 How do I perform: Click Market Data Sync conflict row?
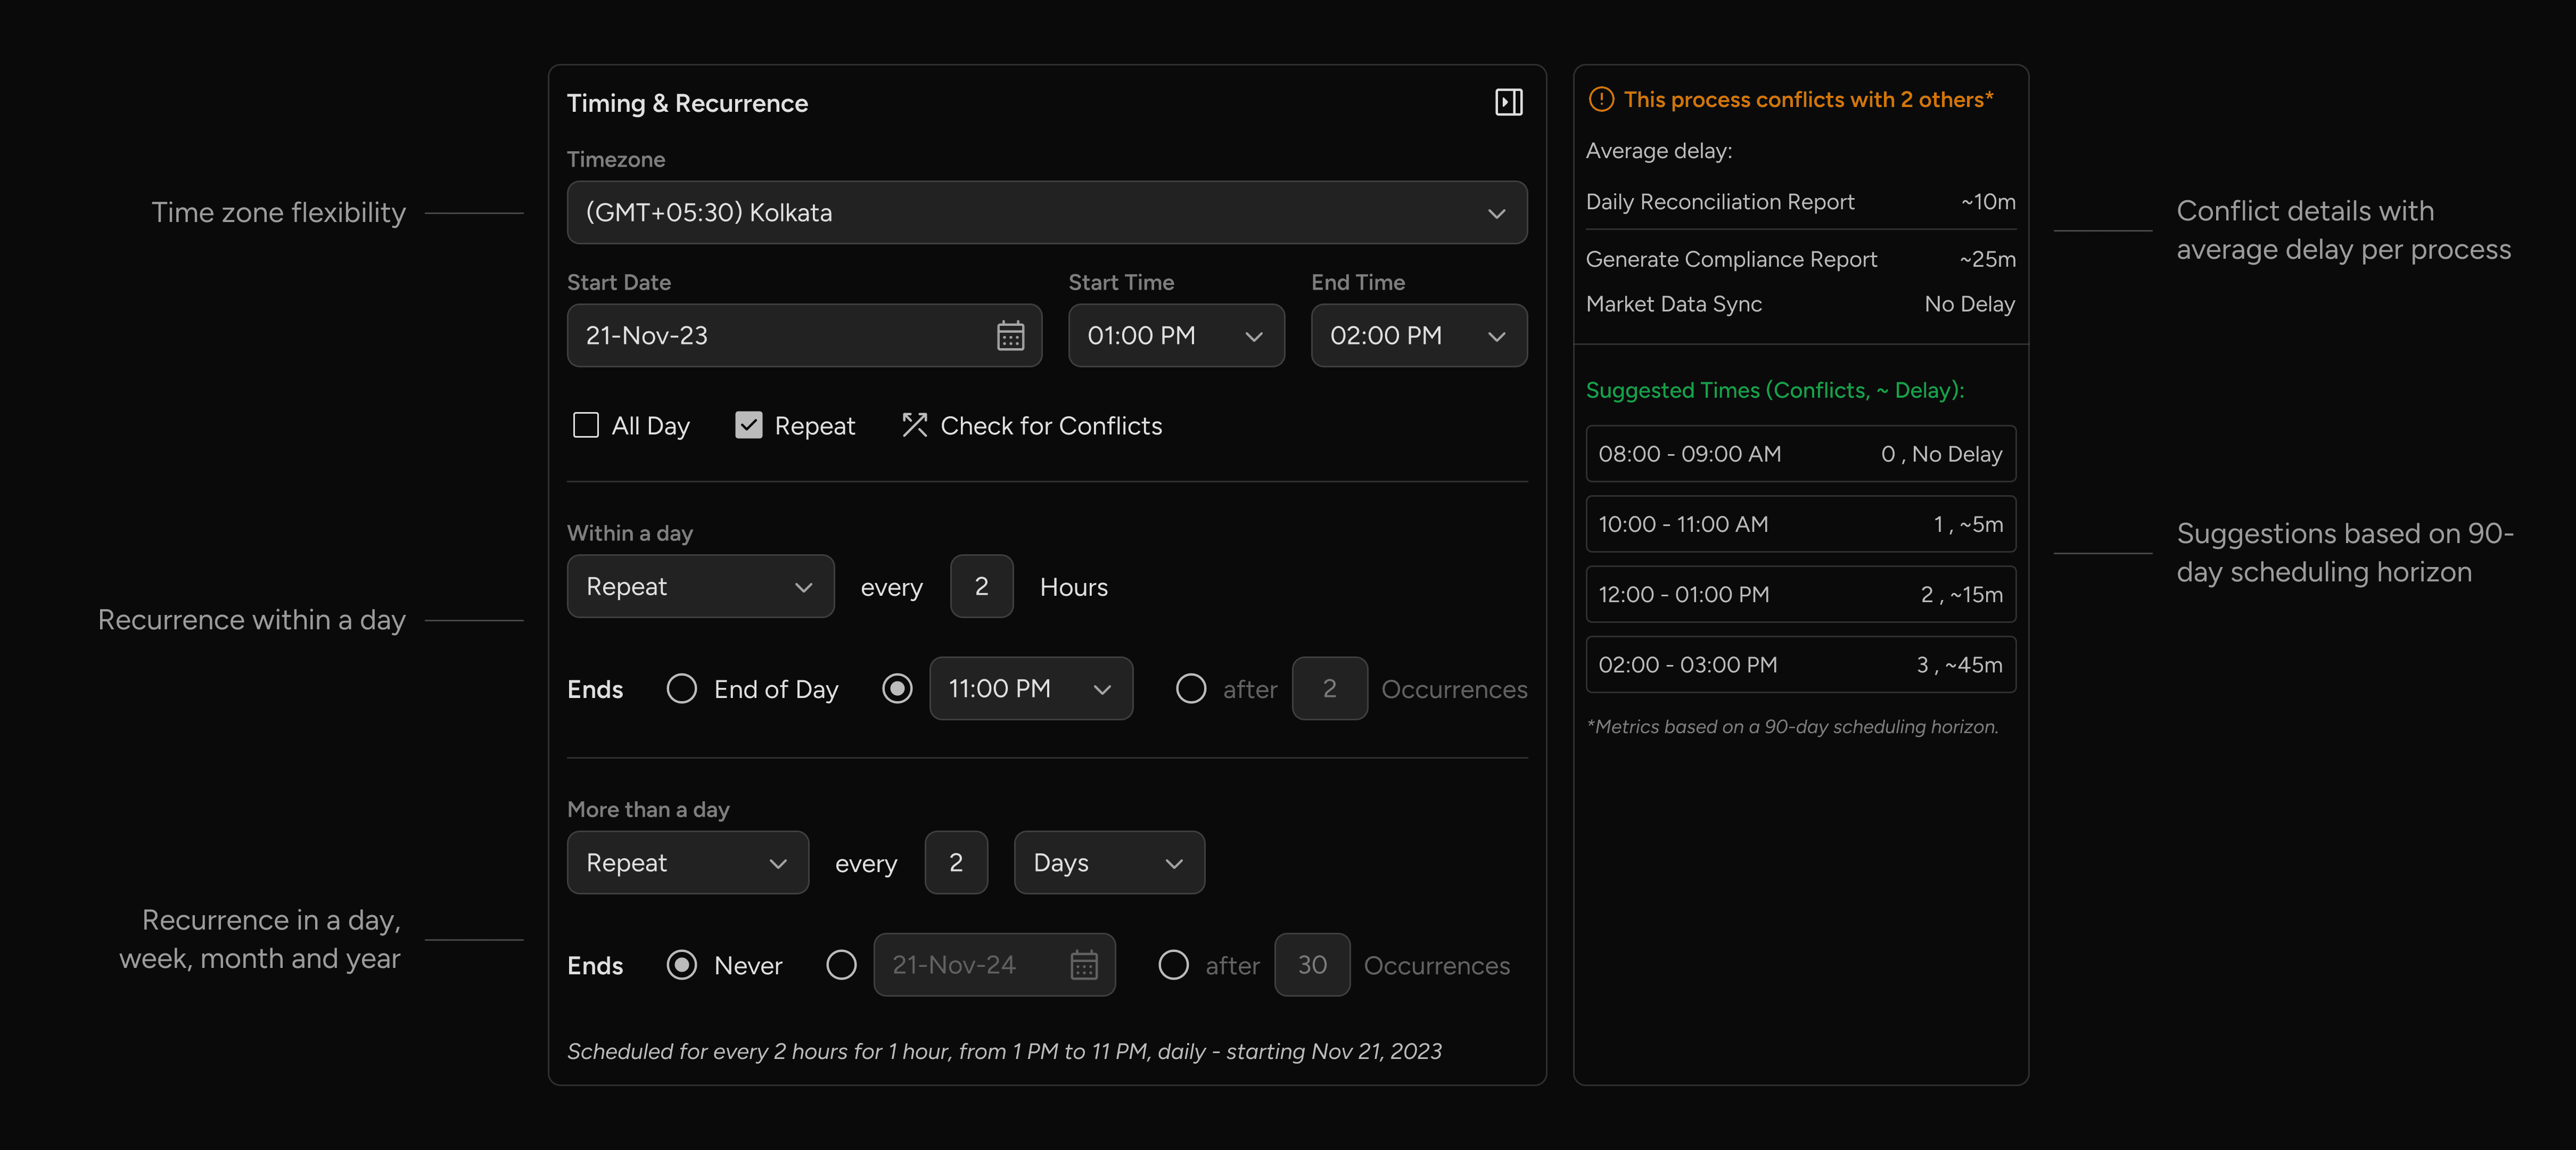1800,304
